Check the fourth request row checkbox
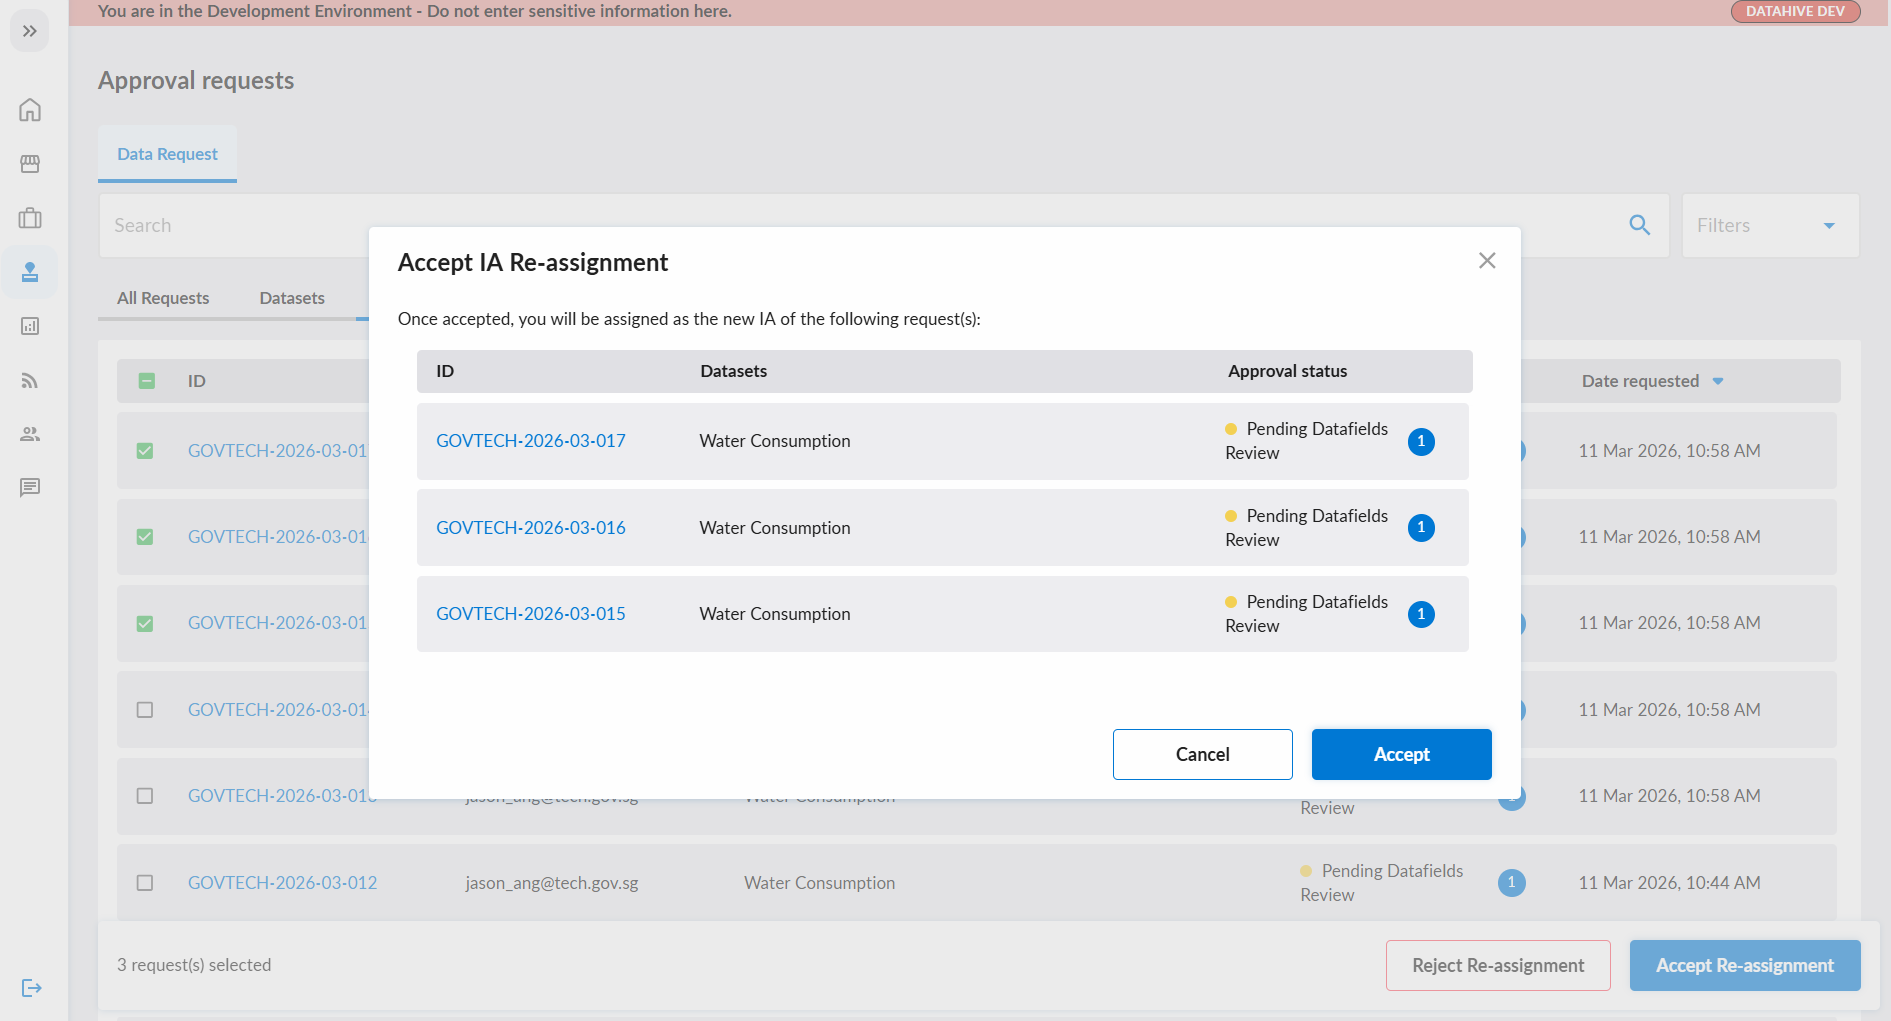The image size is (1891, 1021). tap(145, 710)
